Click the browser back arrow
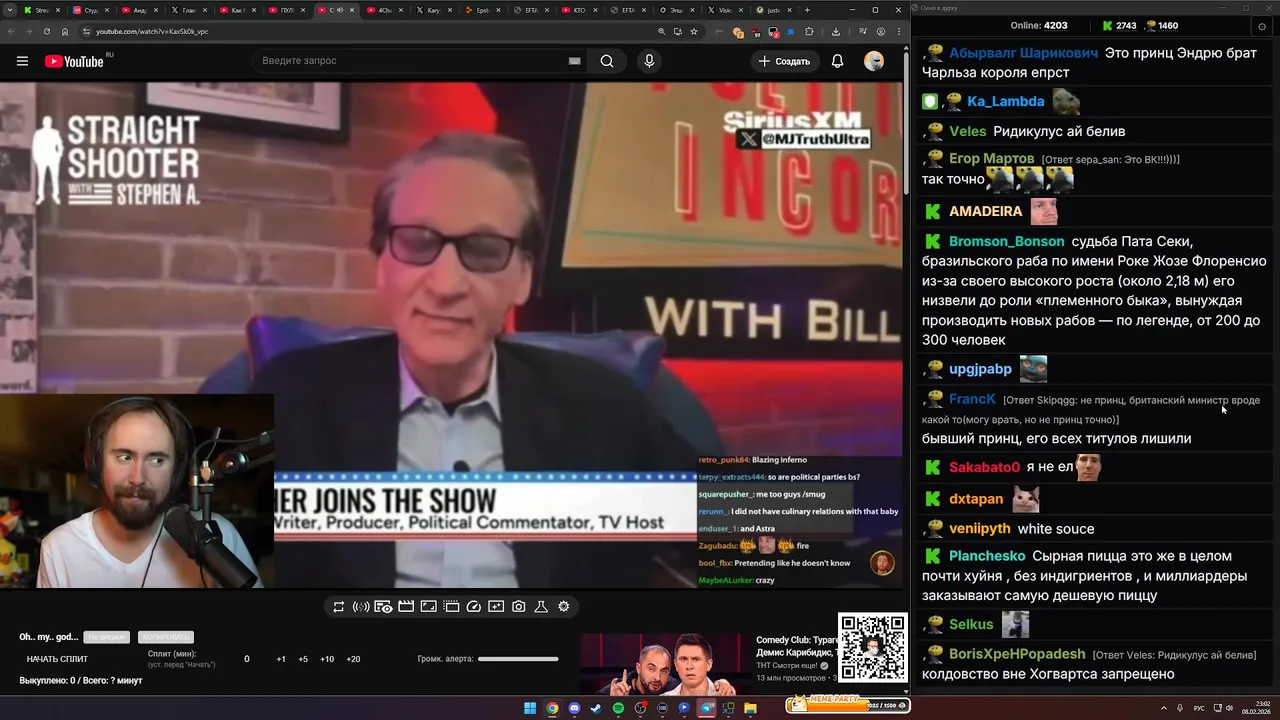This screenshot has height=720, width=1280. click(x=11, y=31)
